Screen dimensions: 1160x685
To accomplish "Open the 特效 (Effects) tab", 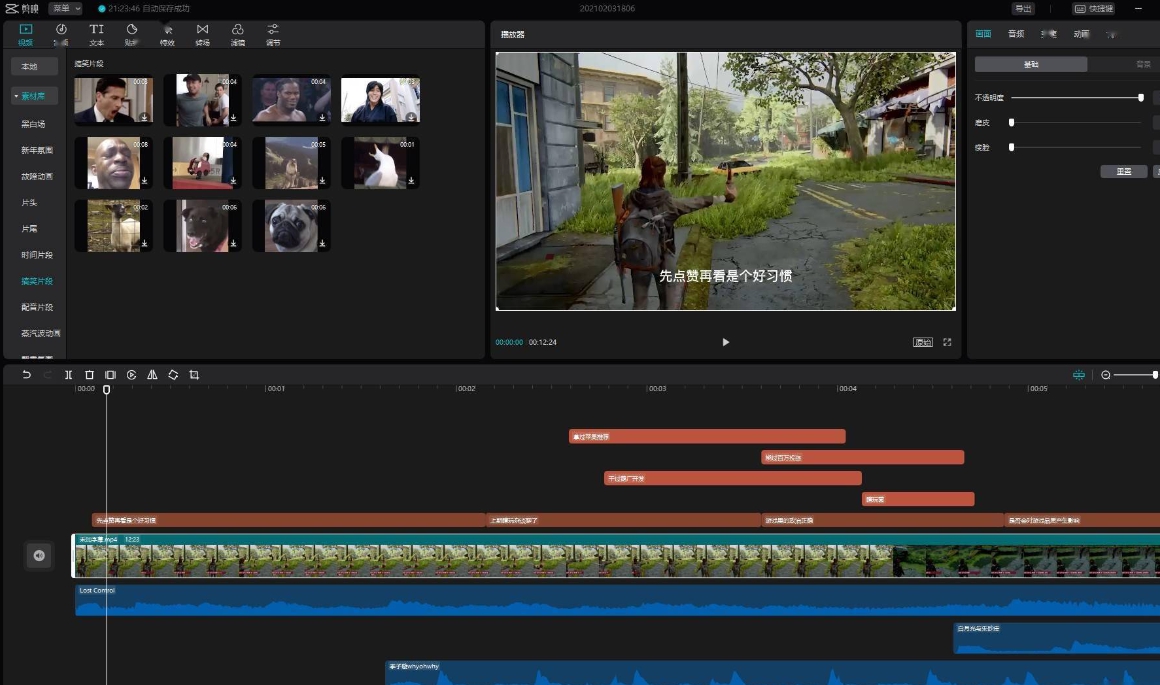I will 167,34.
